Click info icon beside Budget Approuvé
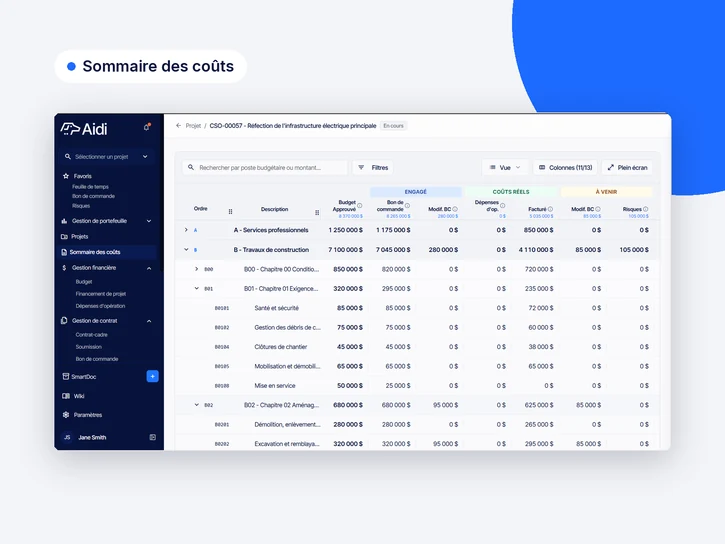Viewport: 725px width, 544px height. (x=359, y=206)
